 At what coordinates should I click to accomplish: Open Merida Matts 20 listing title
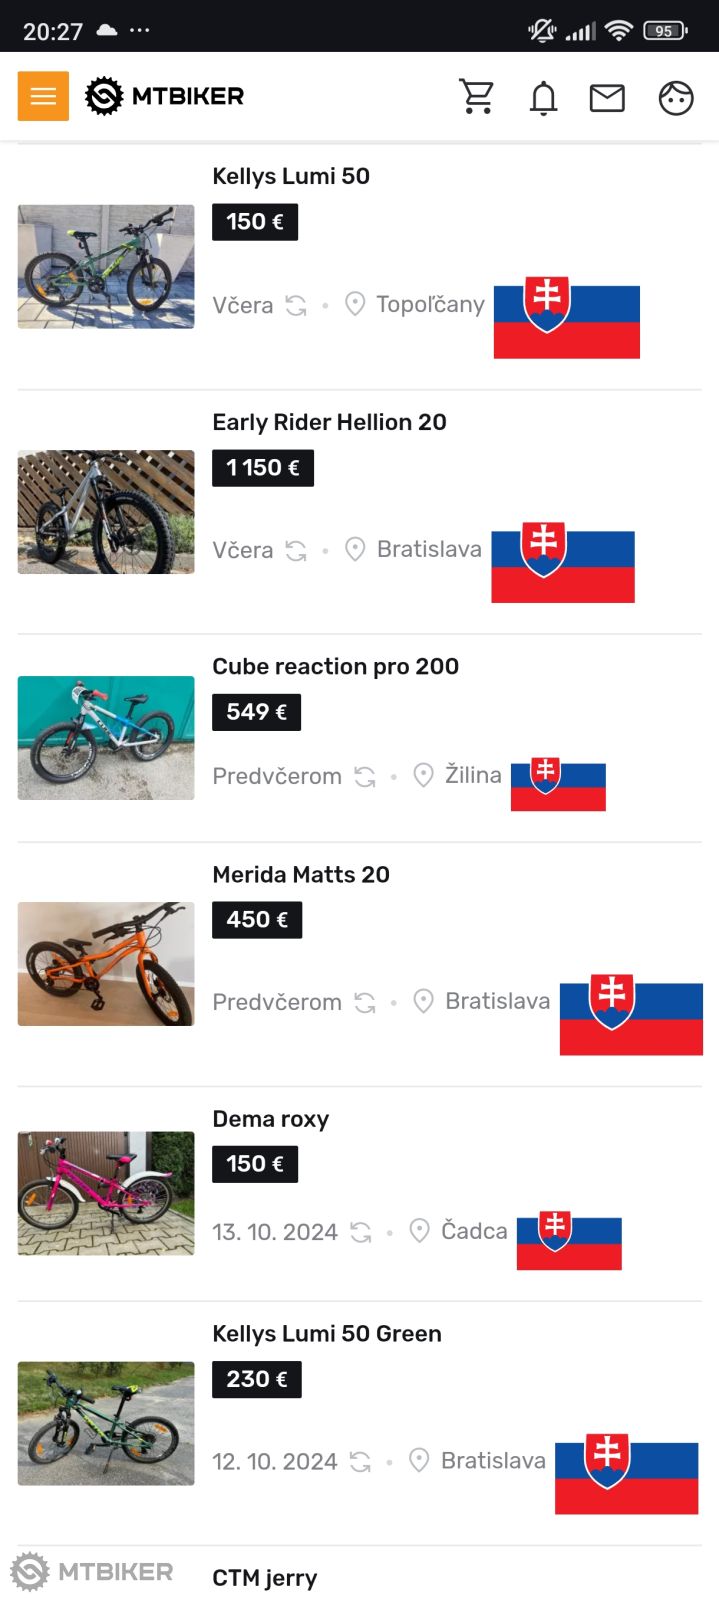(x=301, y=875)
